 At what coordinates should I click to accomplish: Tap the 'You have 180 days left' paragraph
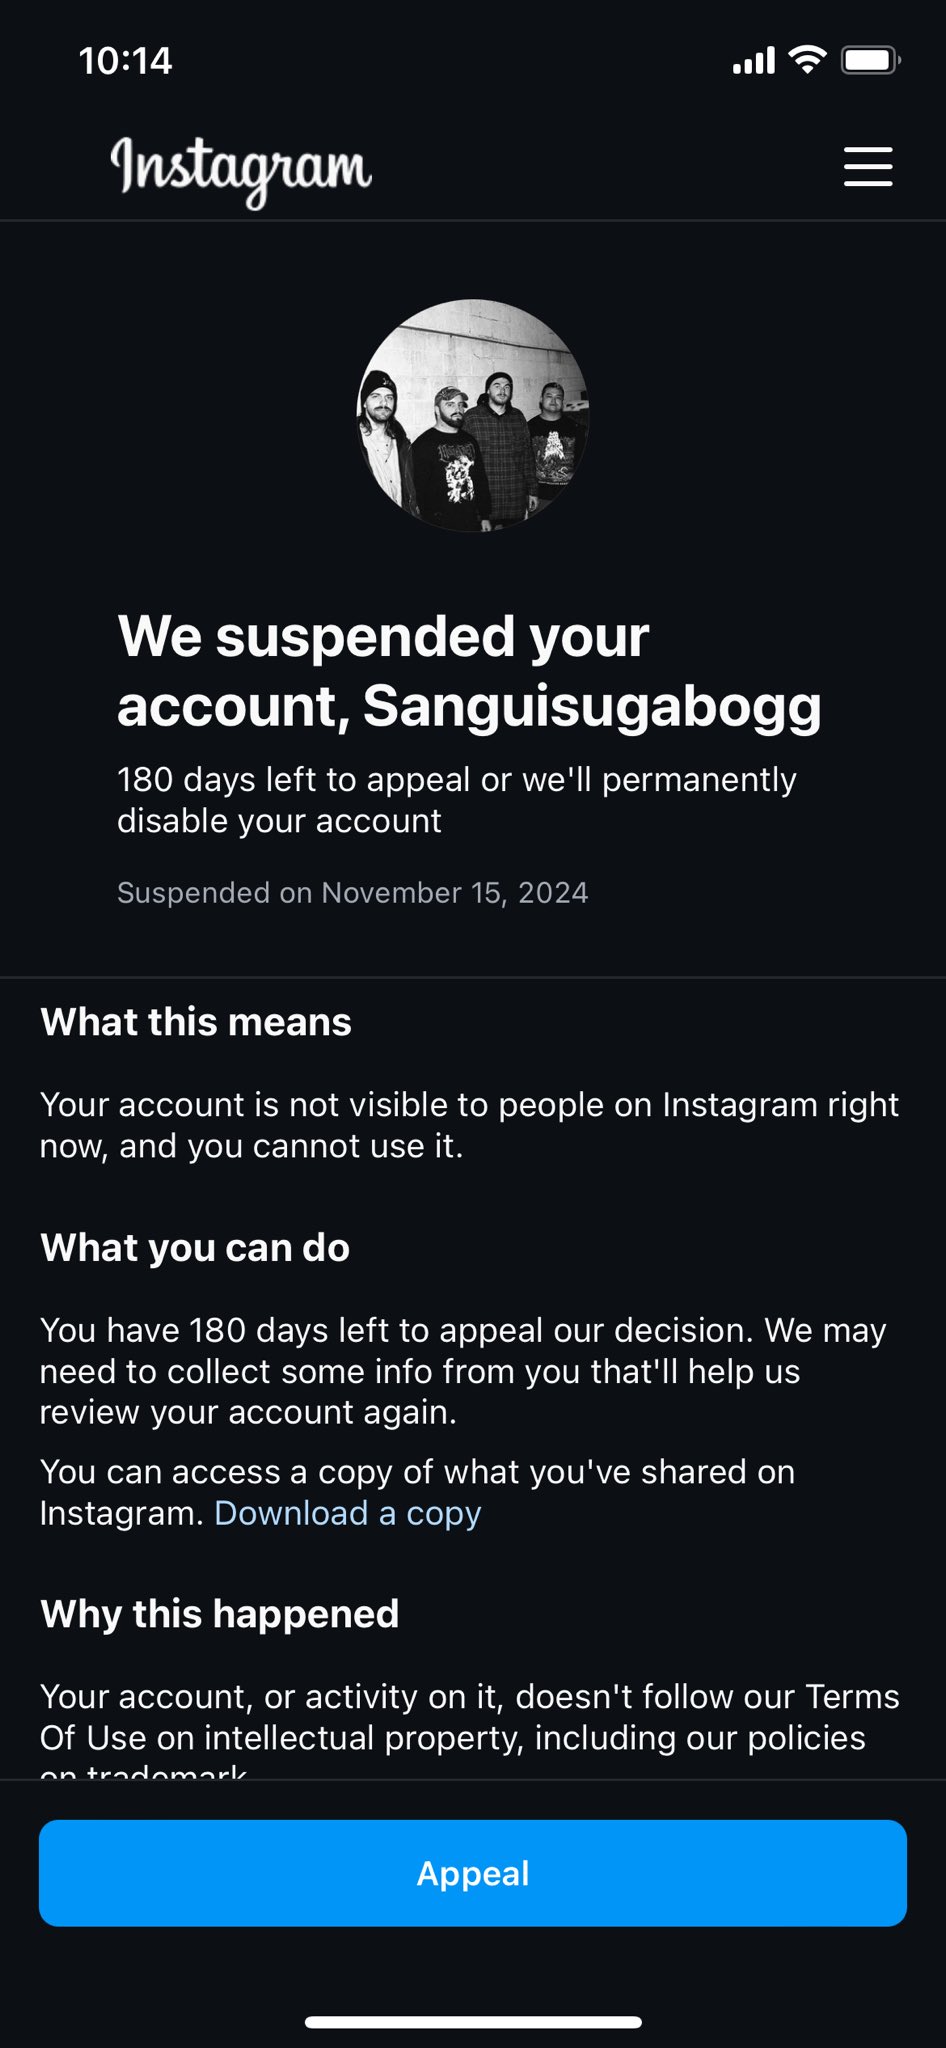pyautogui.click(x=462, y=1371)
